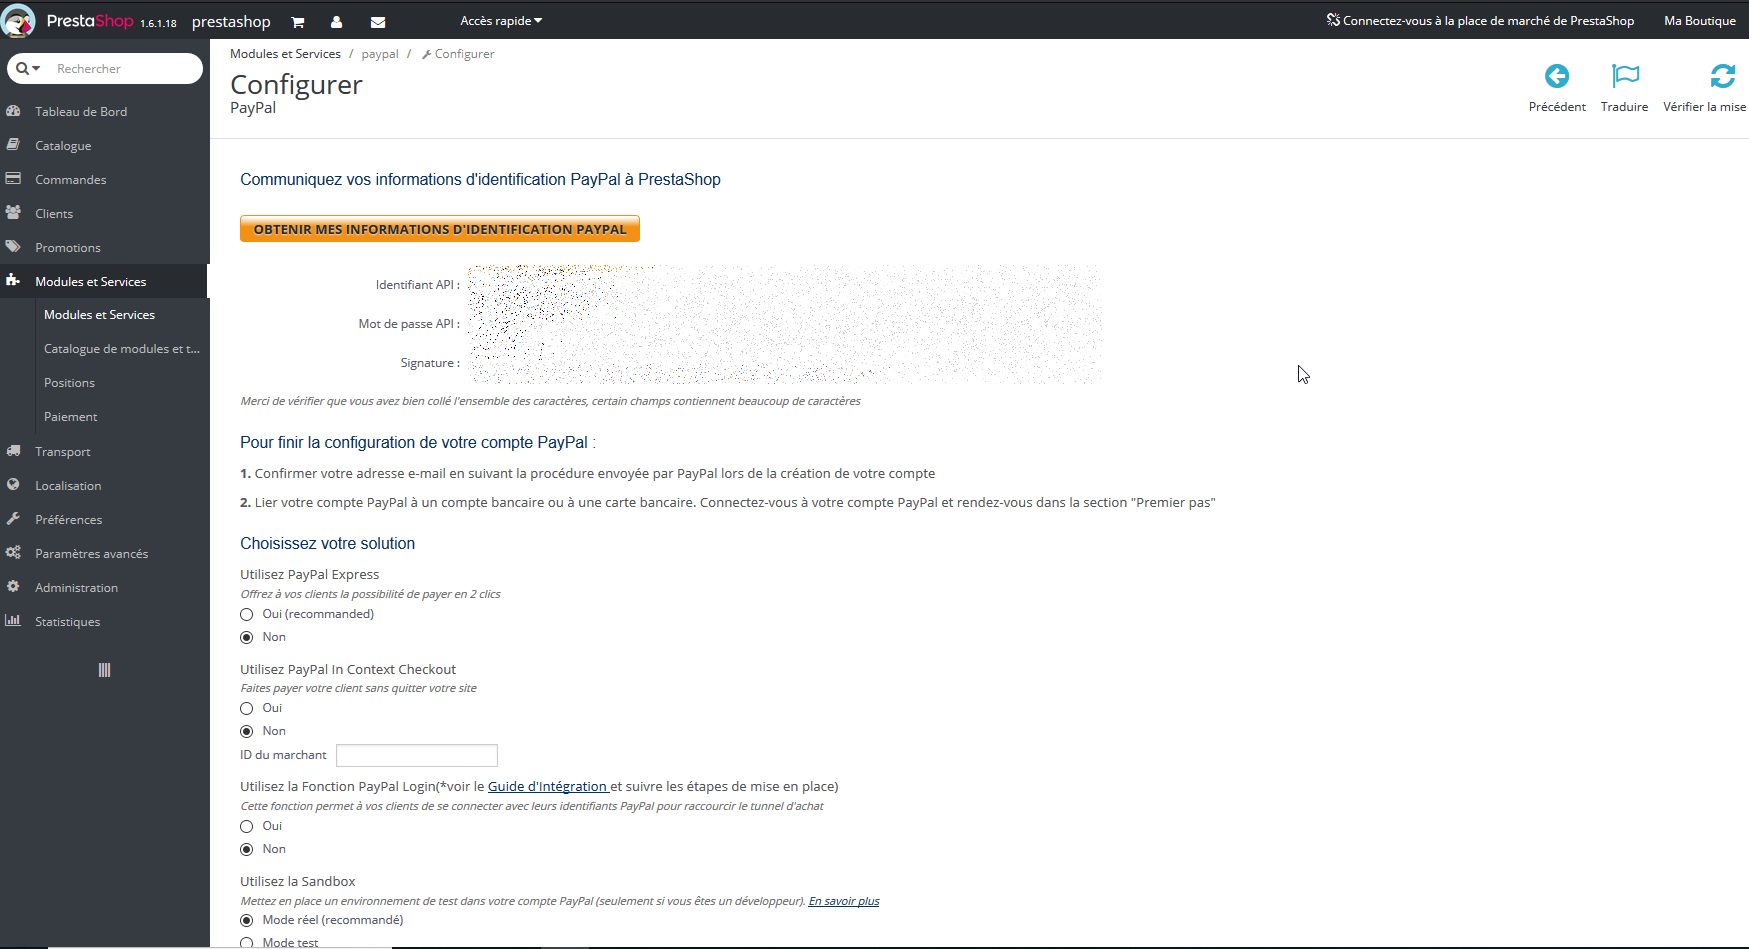Select Non for PayPal In Context Checkout

pos(247,732)
